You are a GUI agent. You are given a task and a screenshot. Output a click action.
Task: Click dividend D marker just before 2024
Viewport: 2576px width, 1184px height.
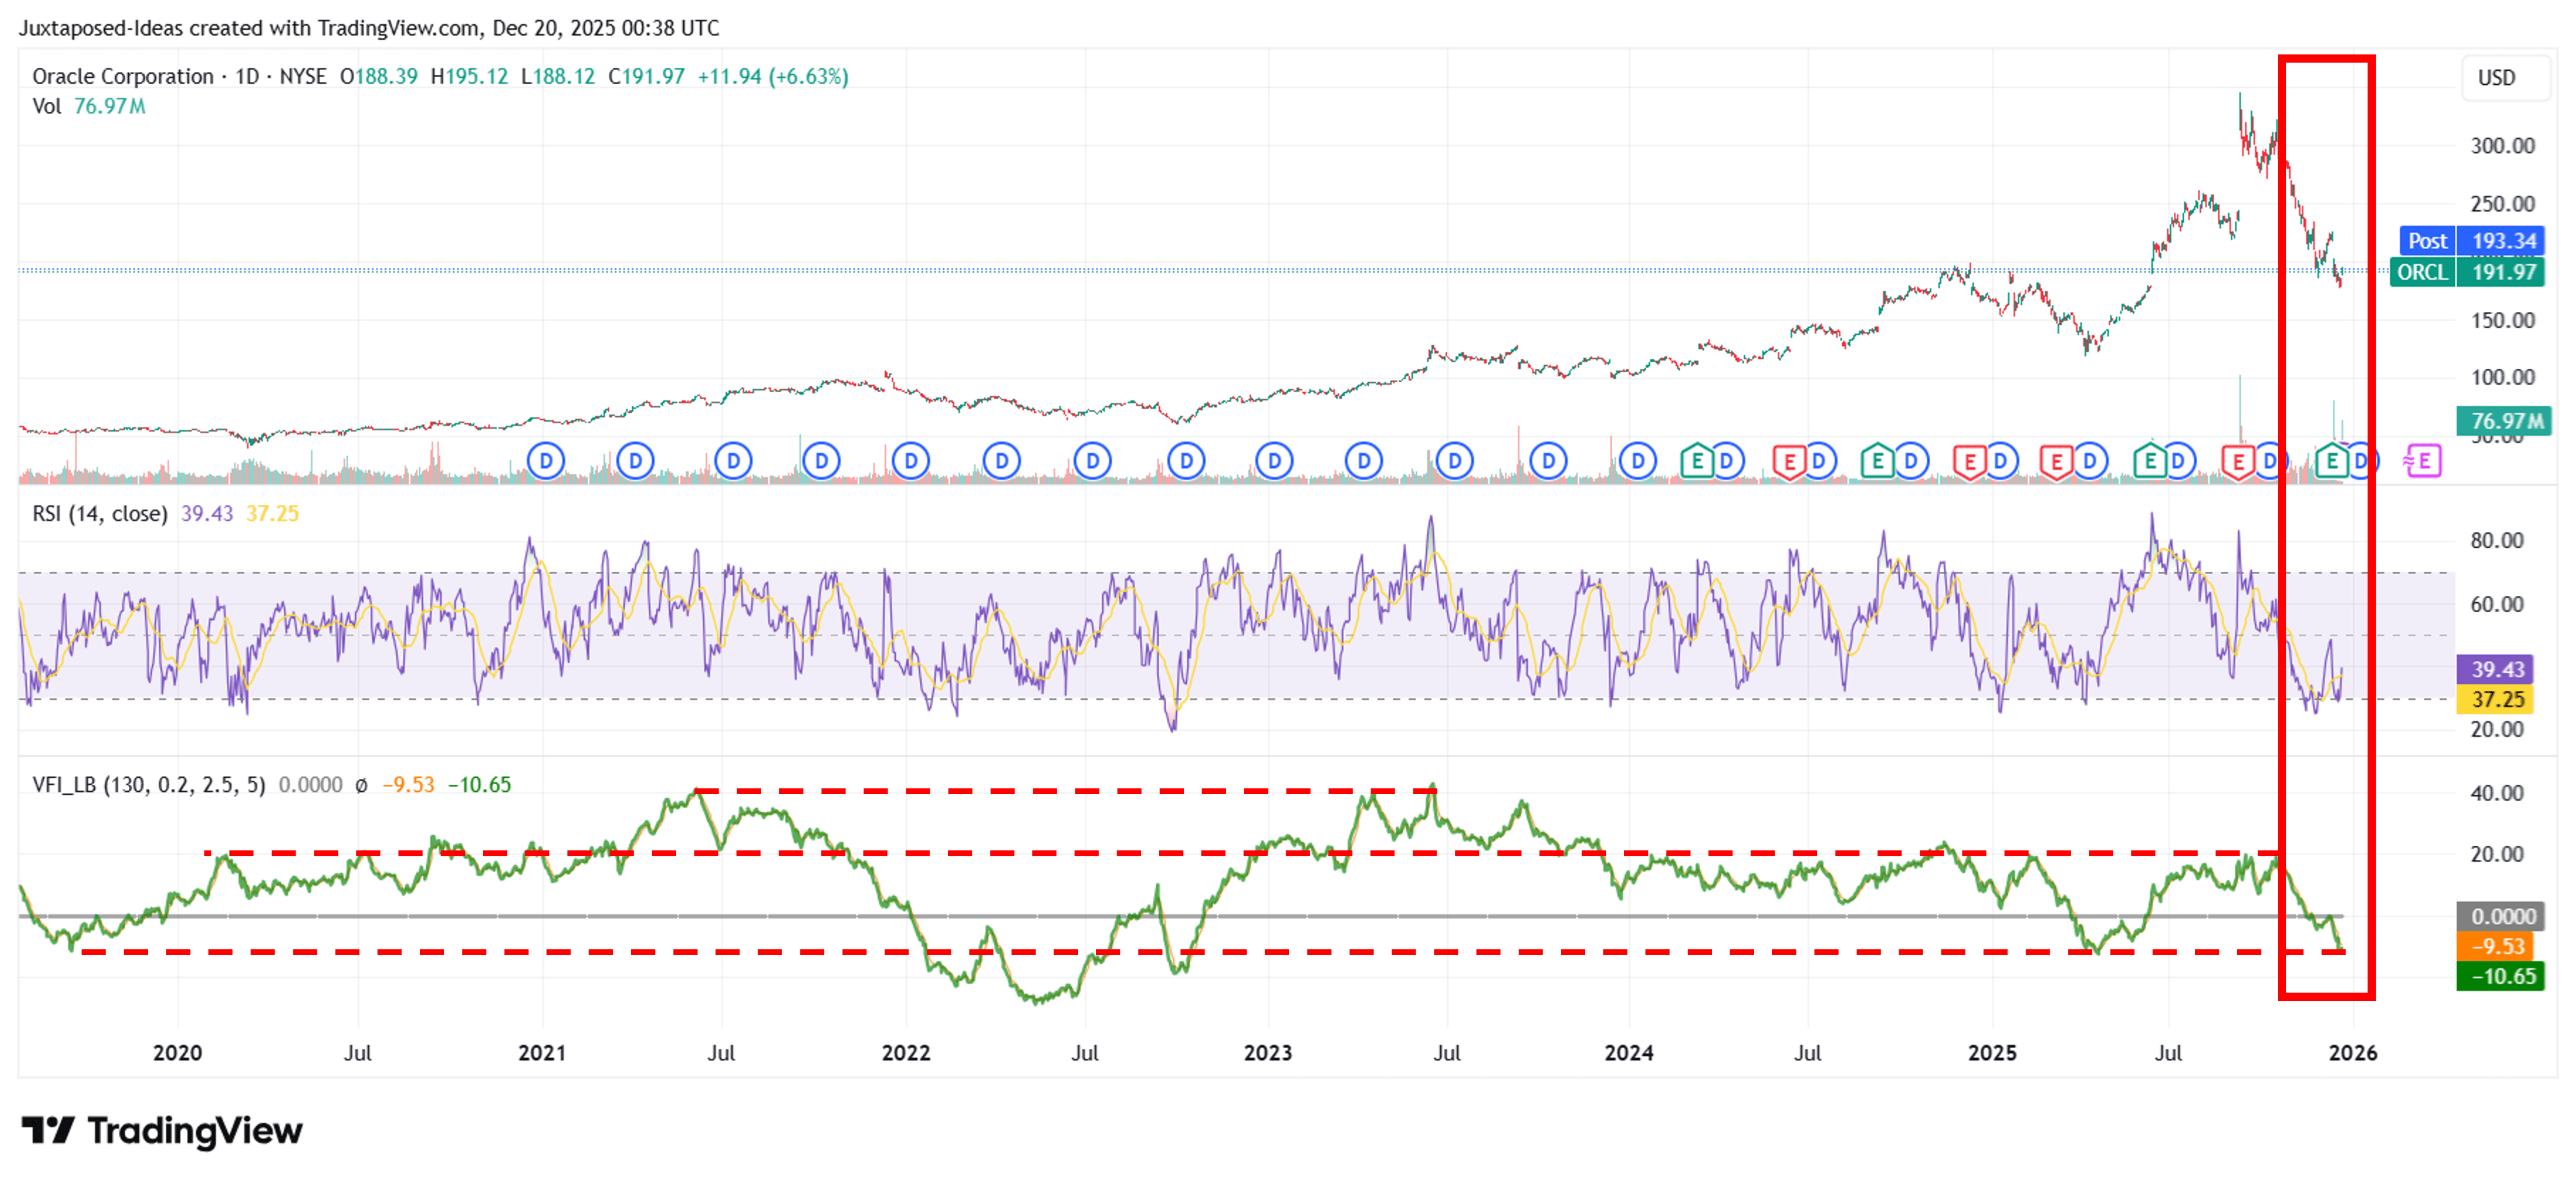pyautogui.click(x=1549, y=461)
